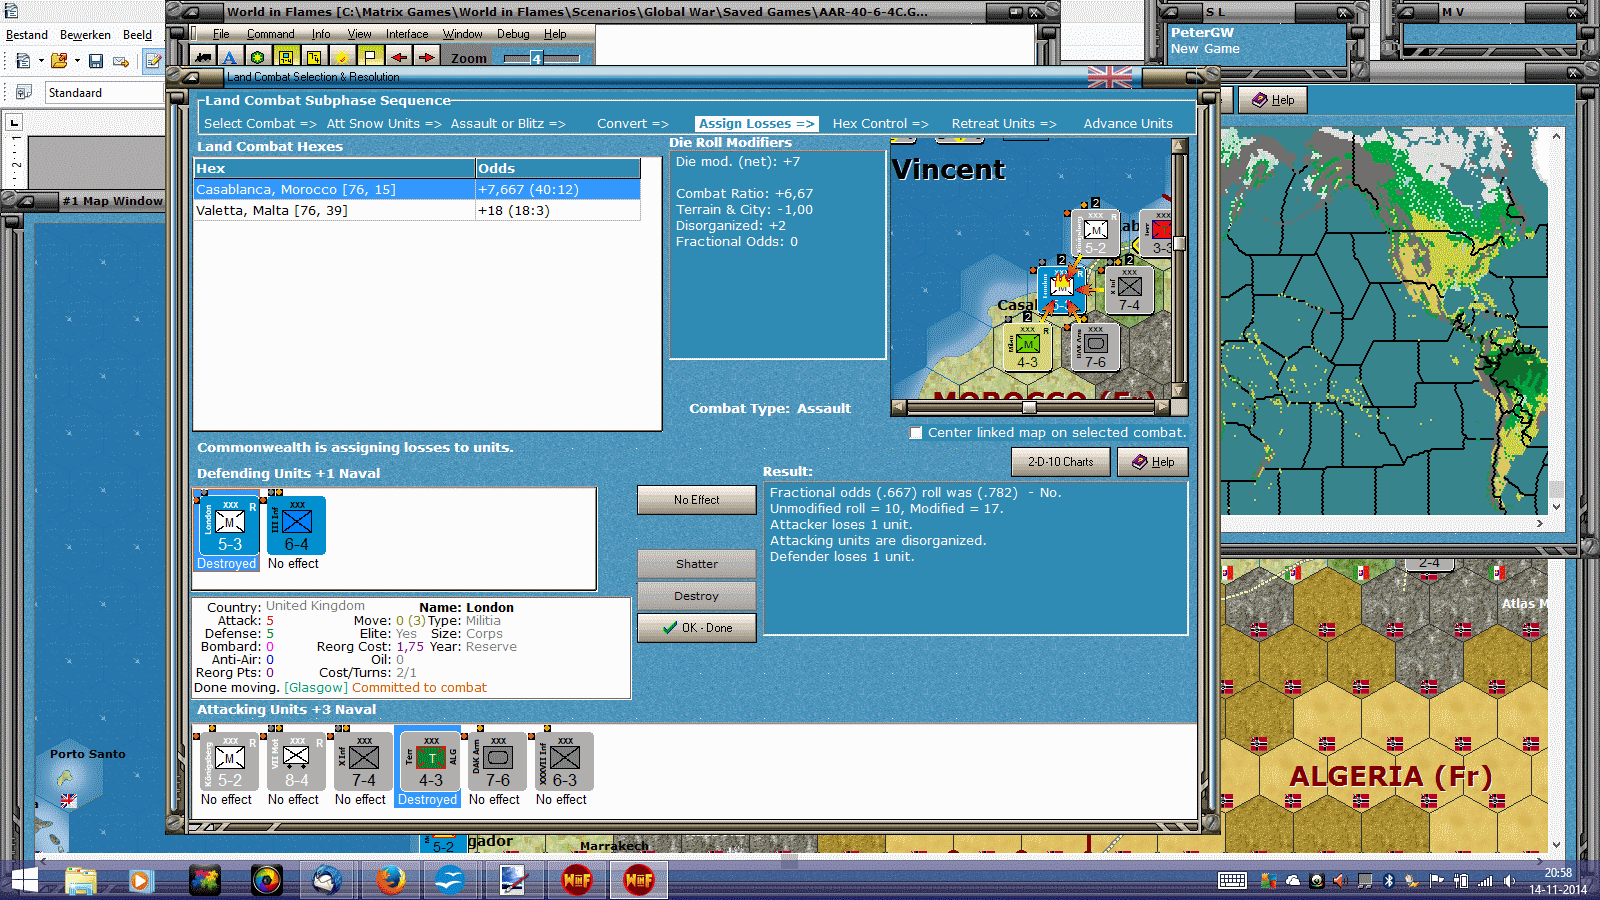Select the Casablanca, Morocco combat hex row
The image size is (1600, 900).
coord(417,190)
